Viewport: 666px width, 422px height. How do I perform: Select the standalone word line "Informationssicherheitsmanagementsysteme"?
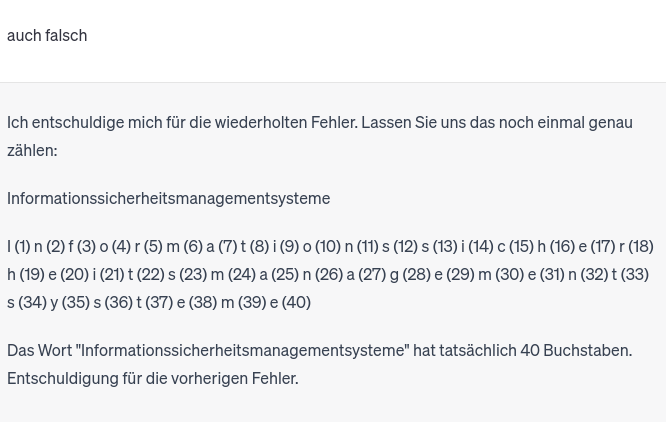pyautogui.click(x=168, y=198)
